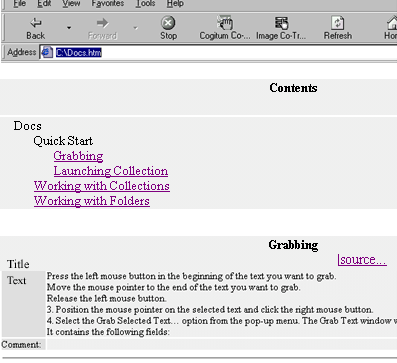Image resolution: width=397 pixels, height=363 pixels.
Task: Click line starting '3. Position the mouse pointer'
Action: click(210, 310)
